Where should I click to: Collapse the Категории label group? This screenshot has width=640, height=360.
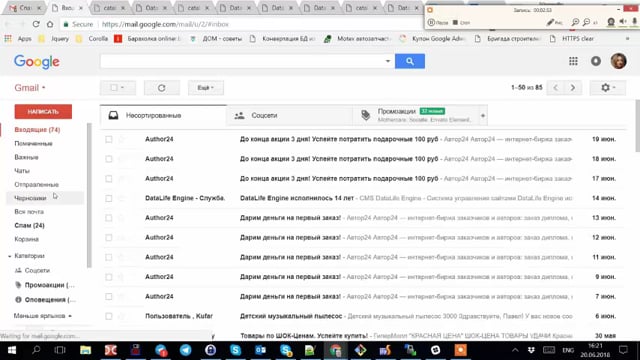coord(9,256)
